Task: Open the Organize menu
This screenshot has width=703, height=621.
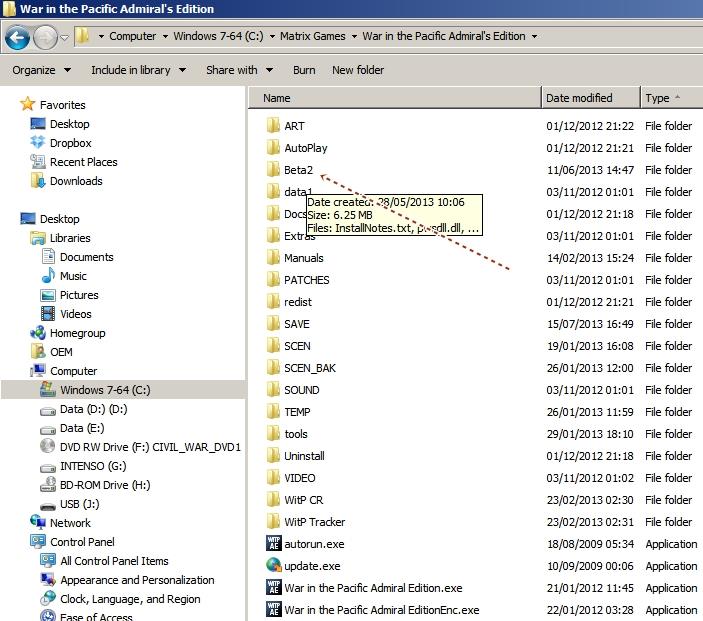Action: (41, 70)
